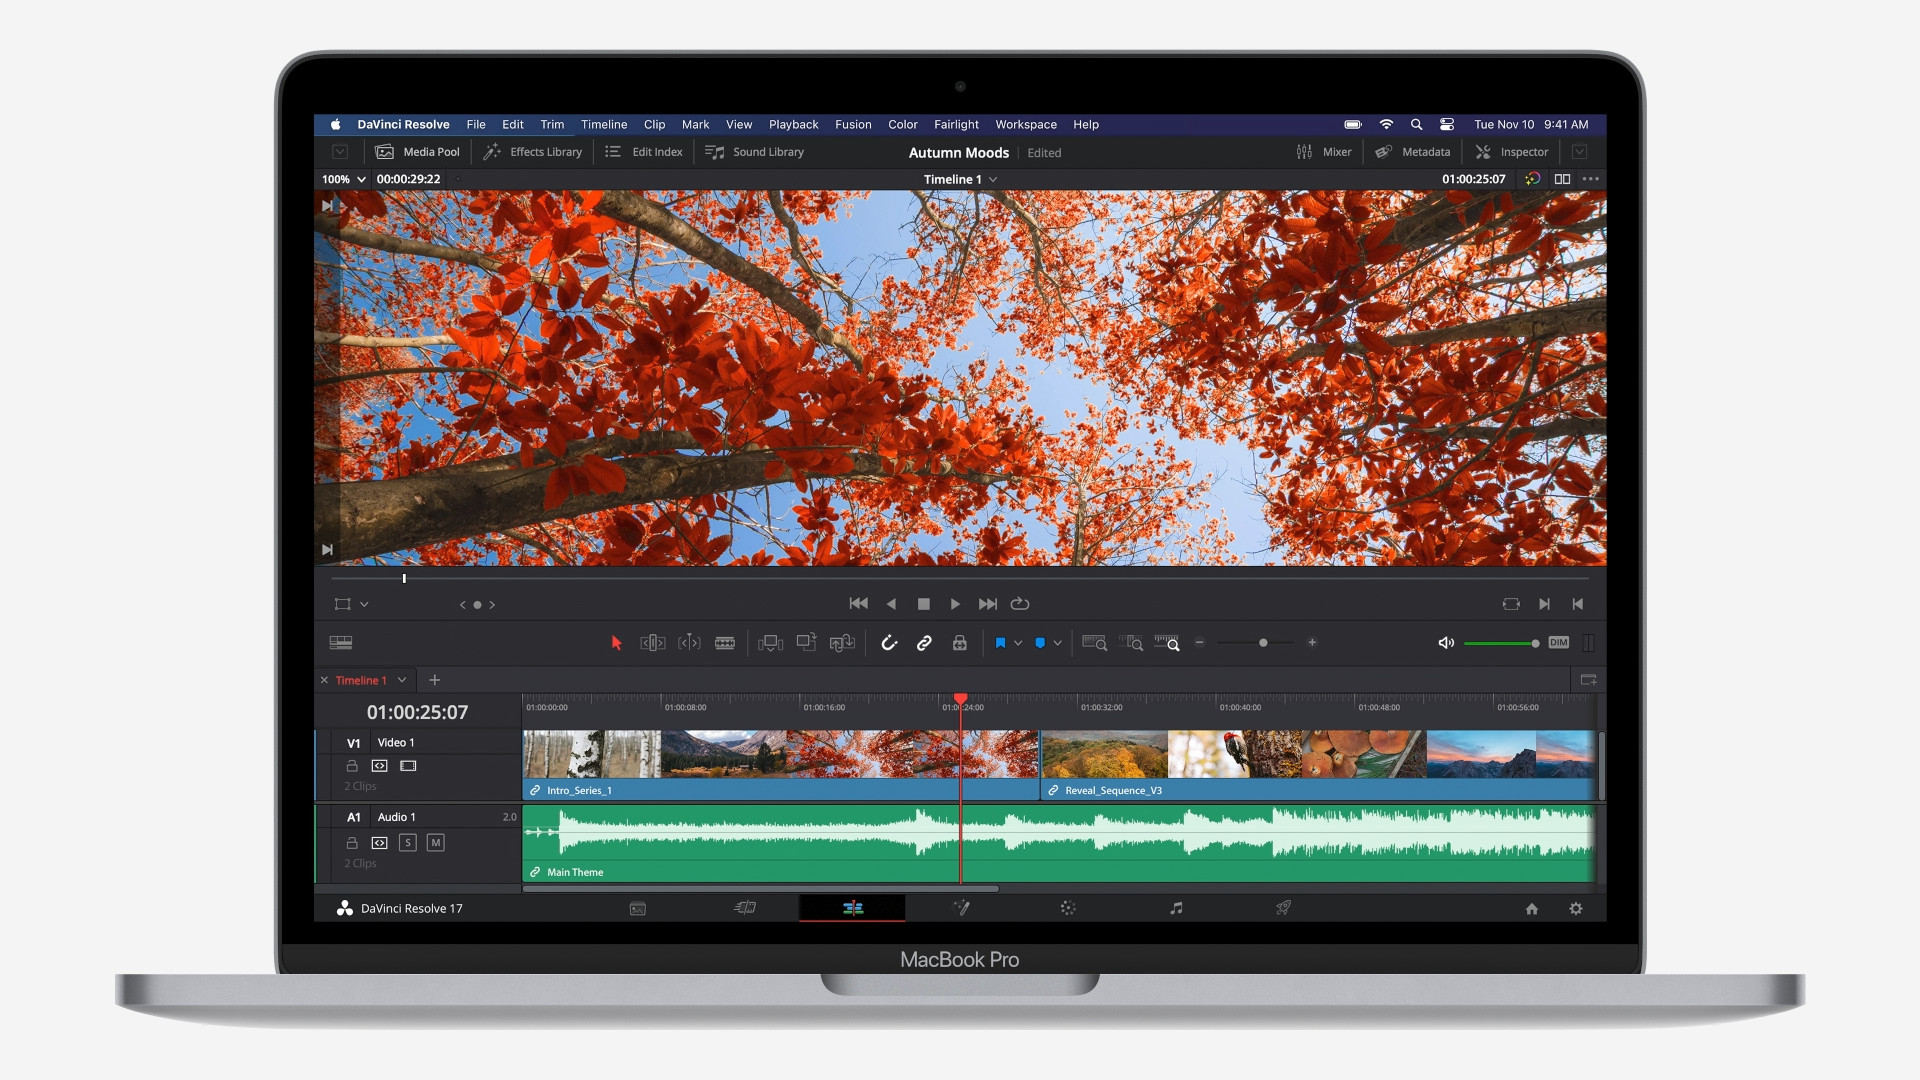Enable linked selection in the timeline
1920x1080 pixels.
click(924, 643)
